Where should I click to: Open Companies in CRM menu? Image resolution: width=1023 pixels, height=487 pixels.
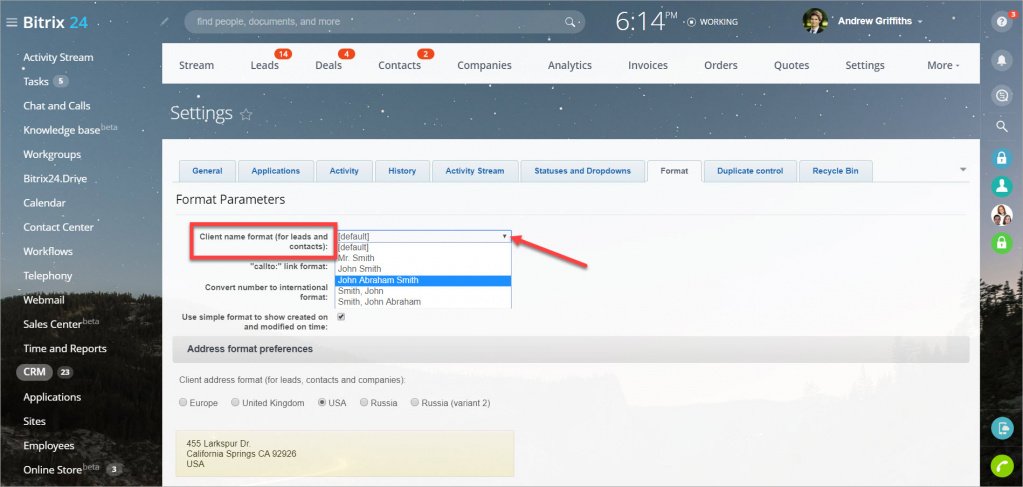point(484,65)
